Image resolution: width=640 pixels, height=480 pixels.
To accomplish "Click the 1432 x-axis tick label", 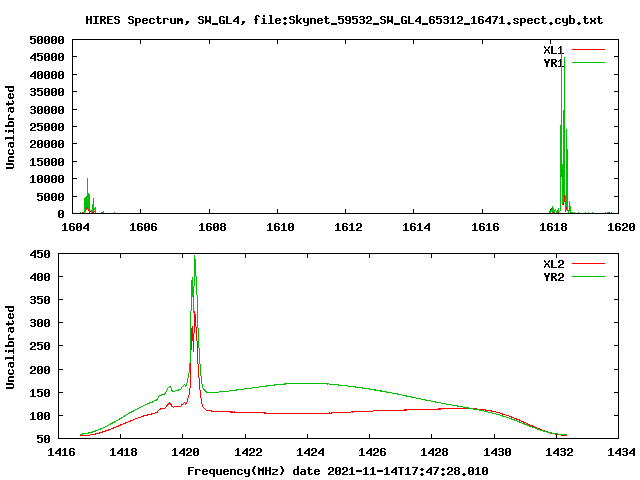I will (x=559, y=452).
